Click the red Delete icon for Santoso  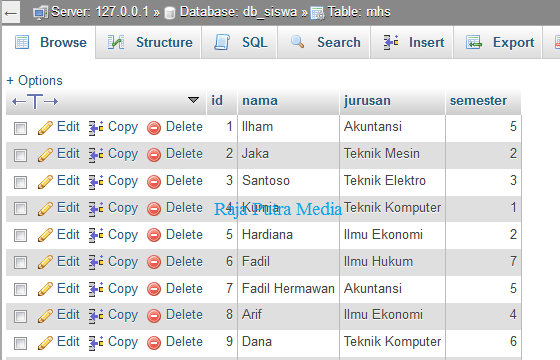(x=154, y=182)
